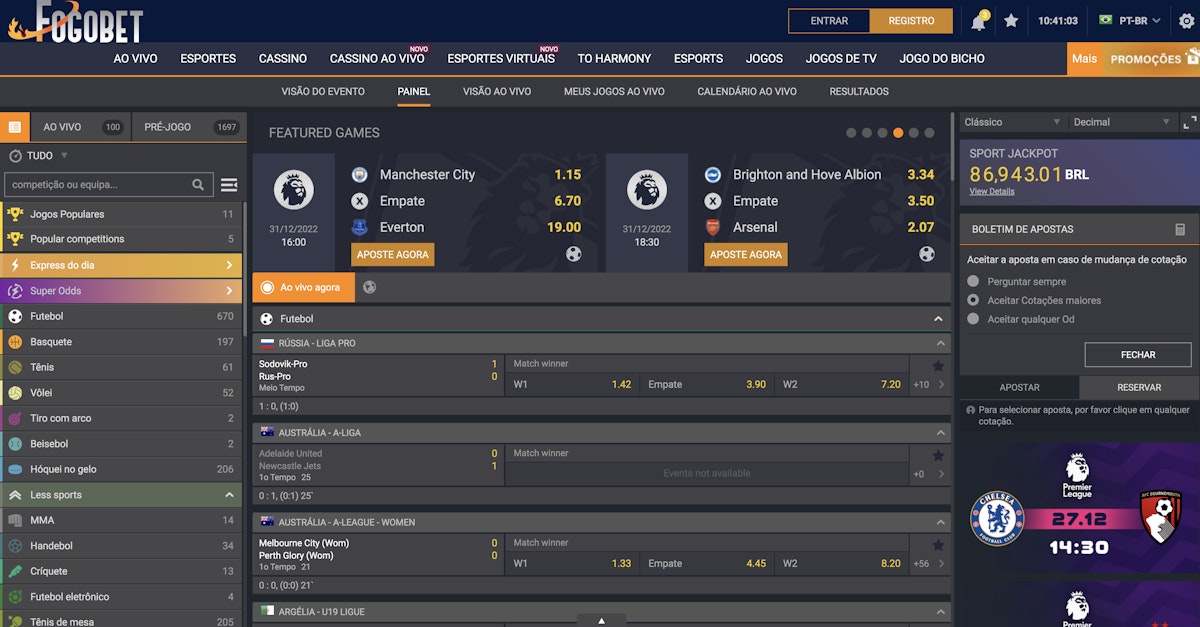Select the Tênis ball icon
Screen dimensions: 1200x627
click(15, 367)
